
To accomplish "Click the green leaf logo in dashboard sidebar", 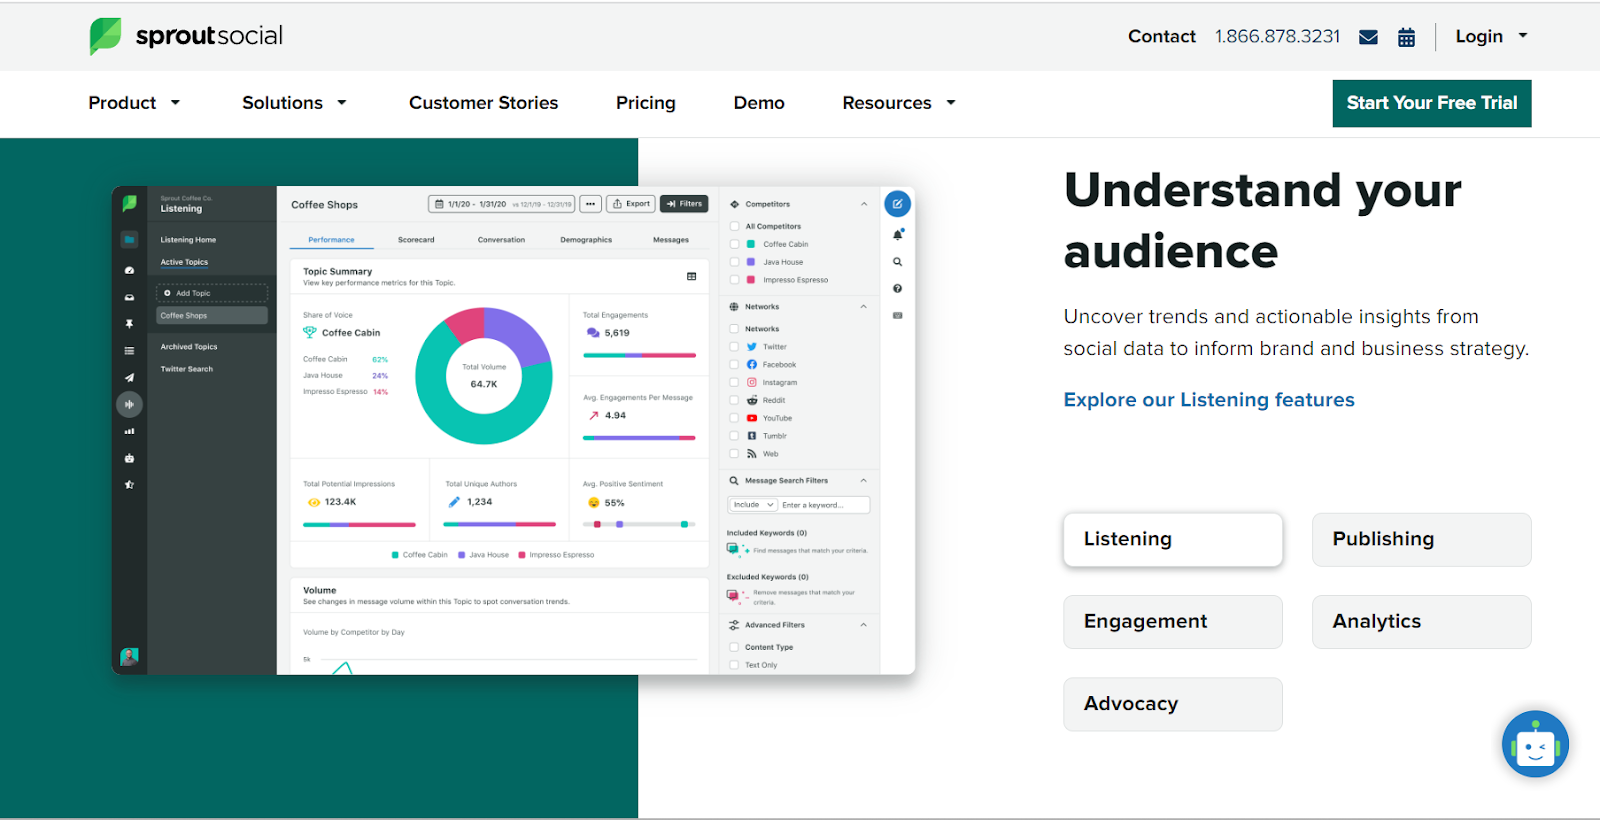I will pyautogui.click(x=129, y=203).
